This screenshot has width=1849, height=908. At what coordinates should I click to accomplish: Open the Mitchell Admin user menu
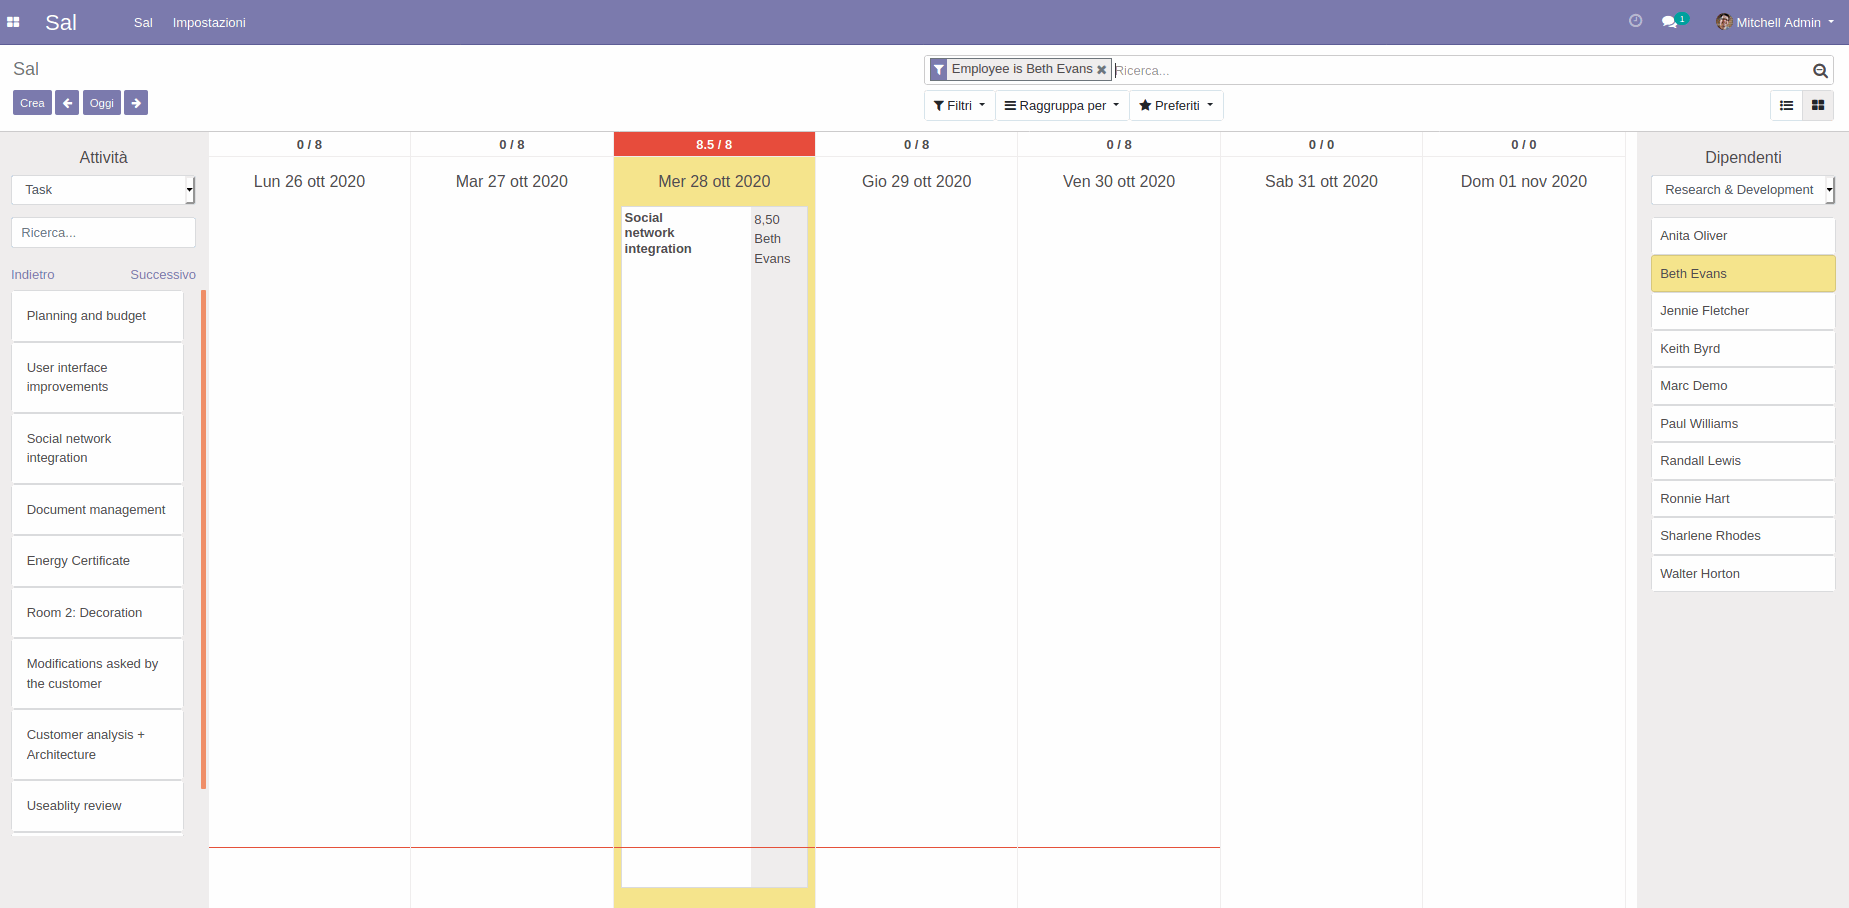coord(1776,22)
